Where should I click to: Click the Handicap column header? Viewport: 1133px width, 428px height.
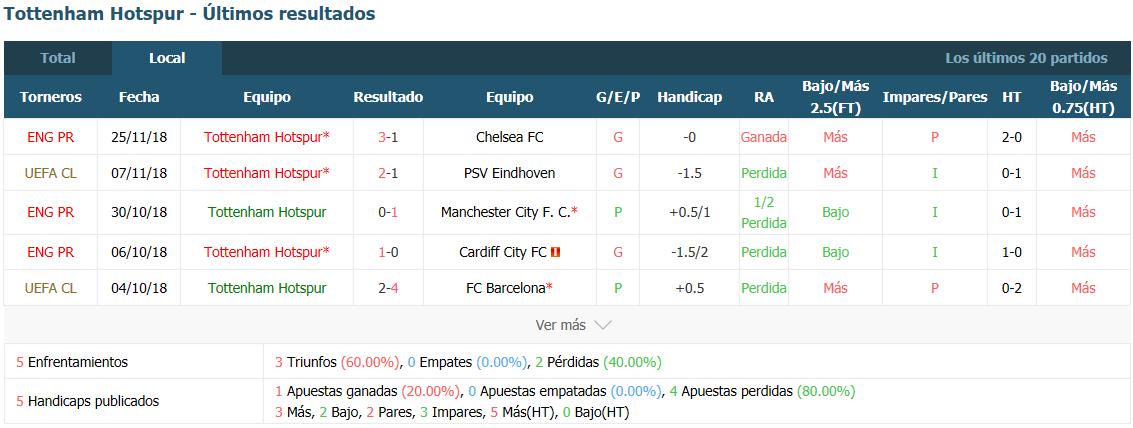pyautogui.click(x=689, y=97)
